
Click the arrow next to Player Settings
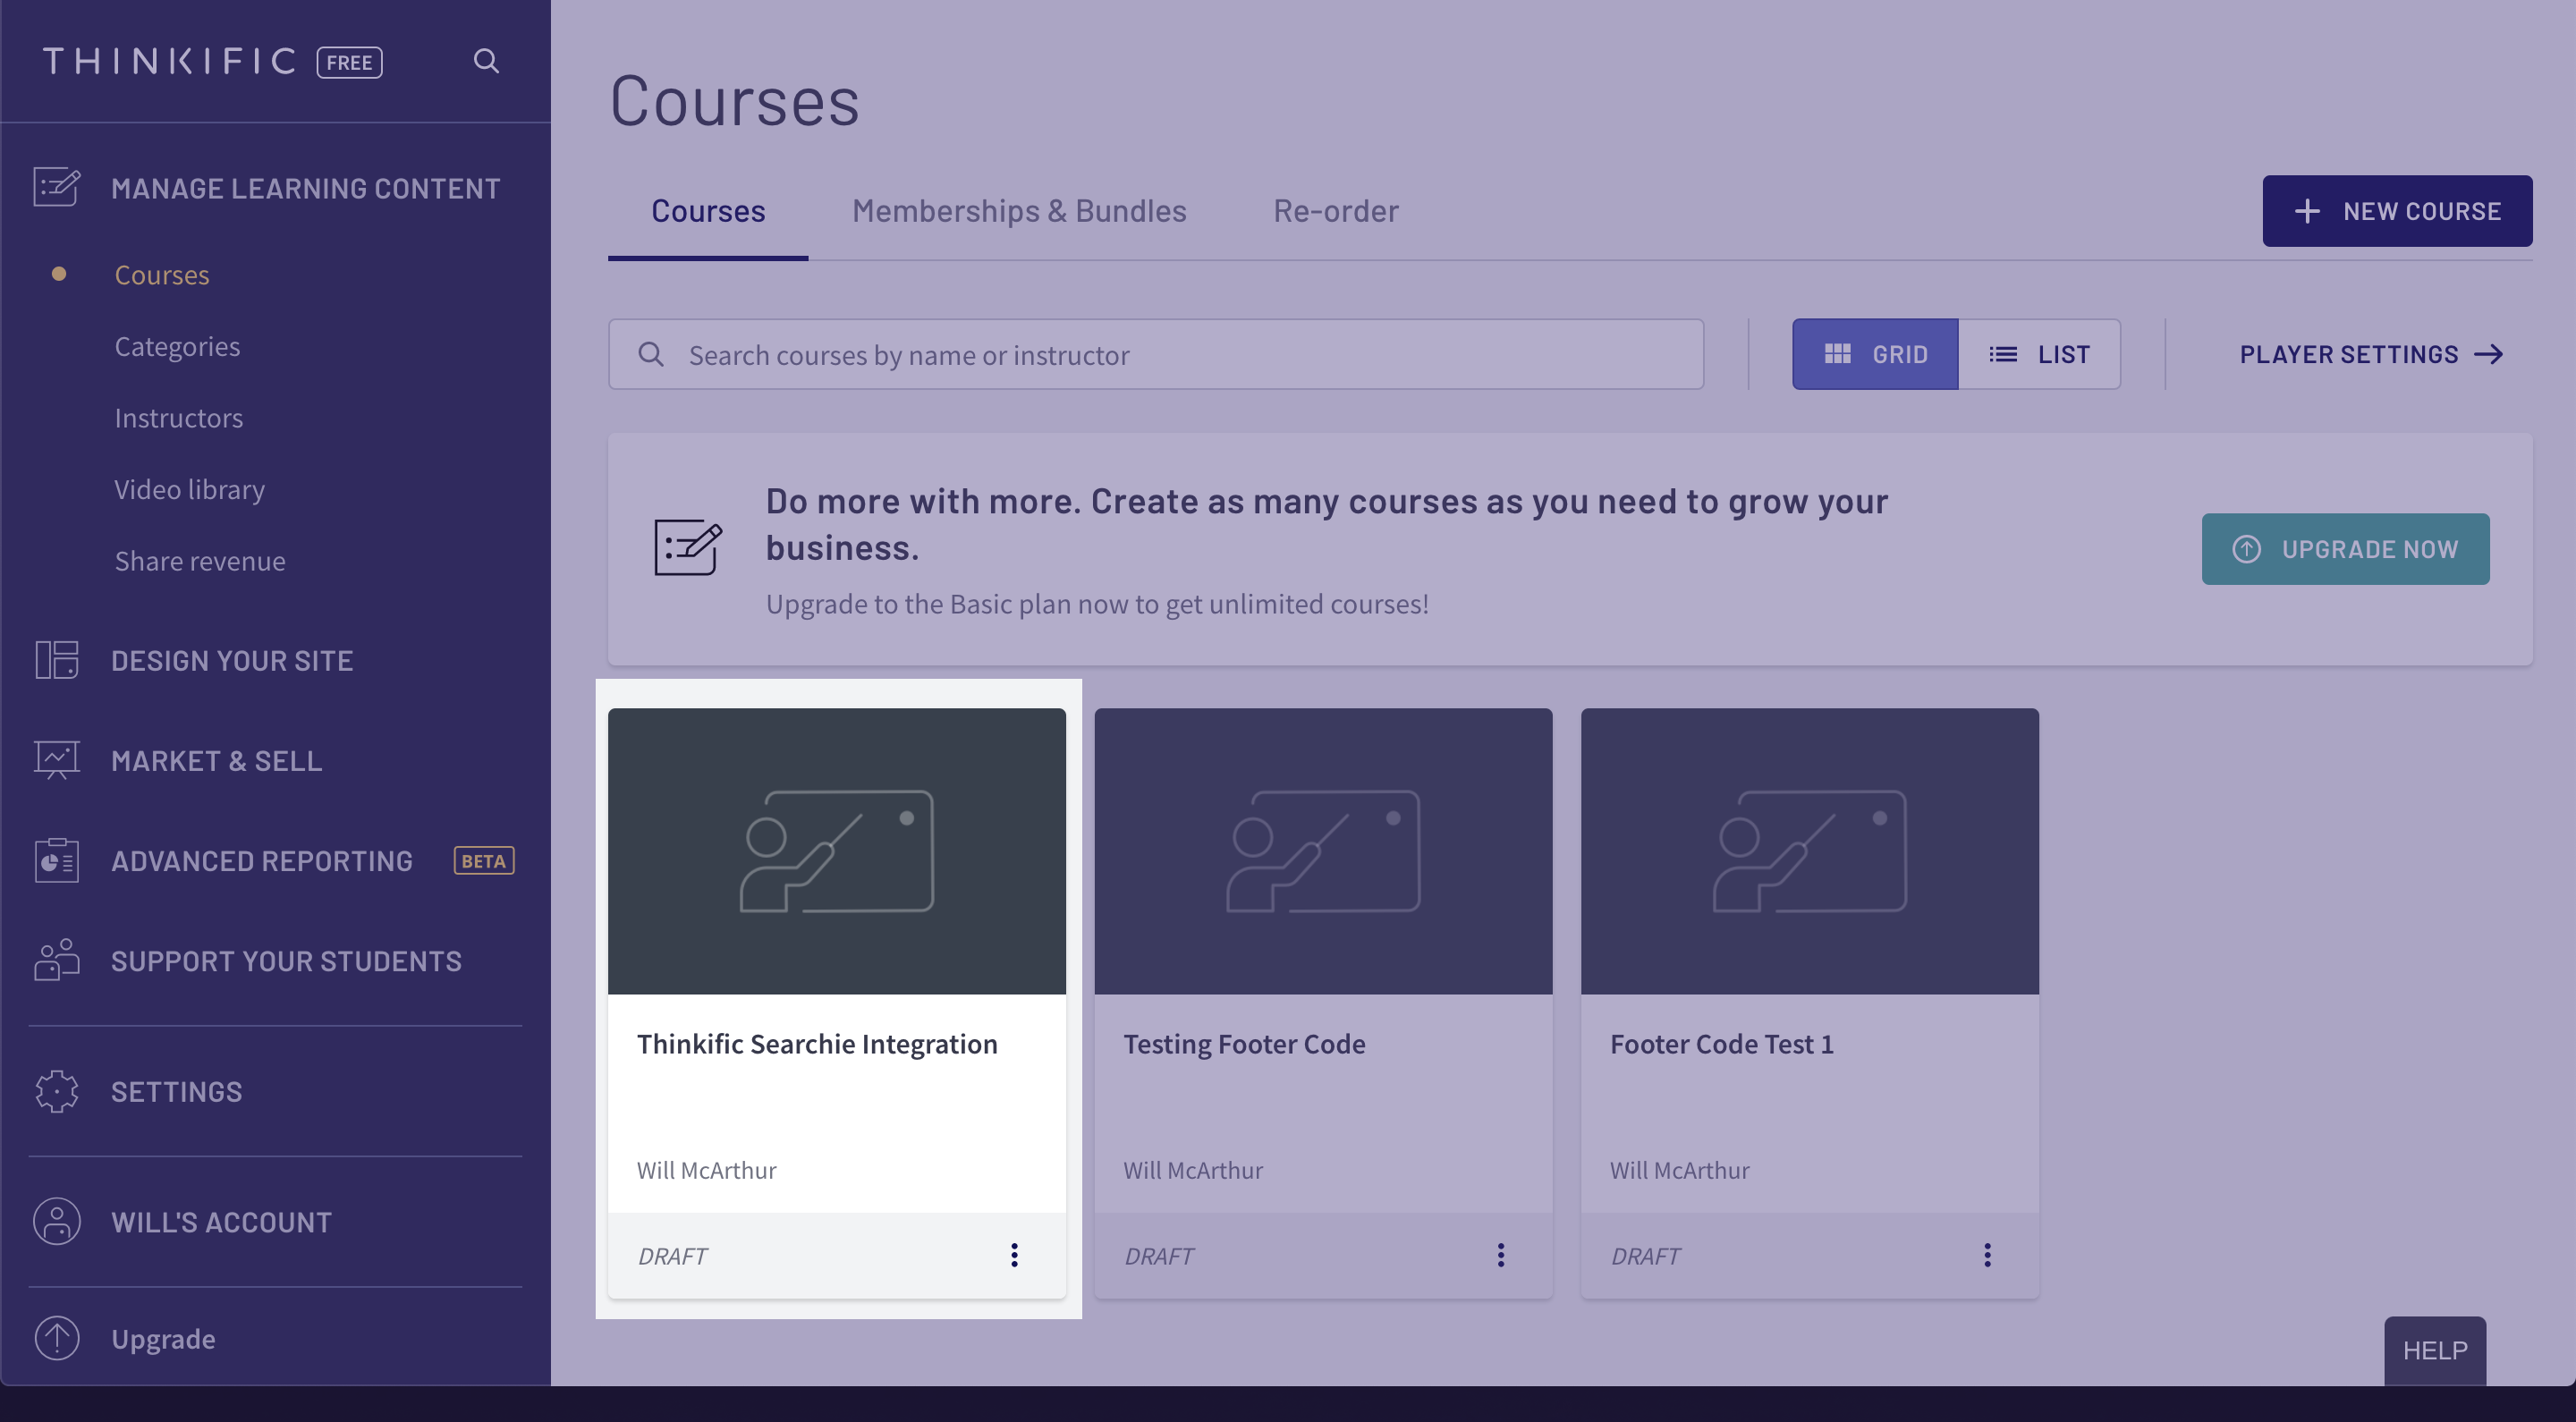2489,354
